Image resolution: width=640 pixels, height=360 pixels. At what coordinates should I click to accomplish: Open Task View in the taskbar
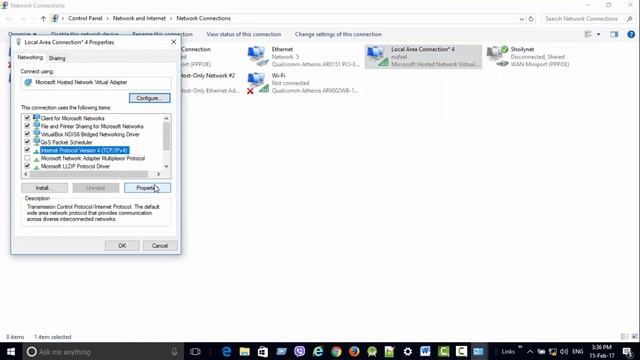tap(195, 351)
